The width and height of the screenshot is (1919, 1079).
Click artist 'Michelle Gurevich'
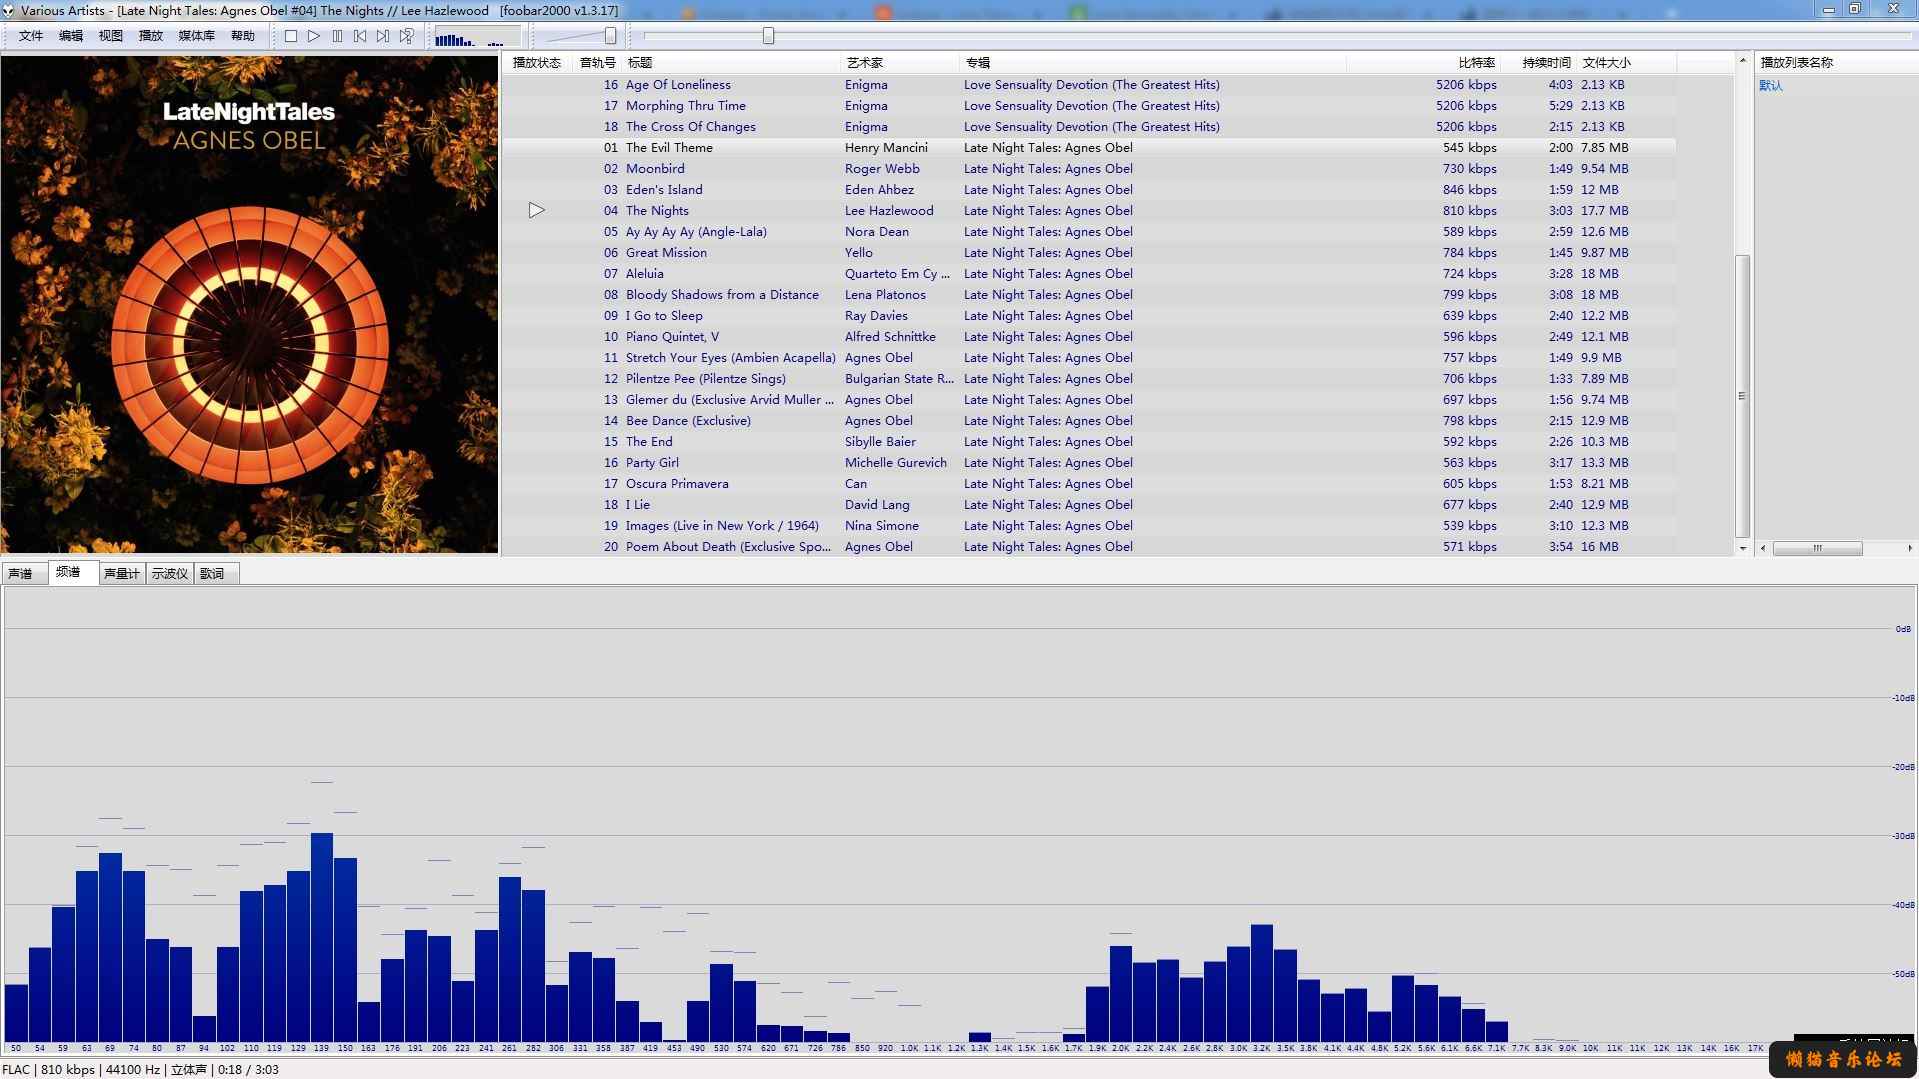pos(895,463)
